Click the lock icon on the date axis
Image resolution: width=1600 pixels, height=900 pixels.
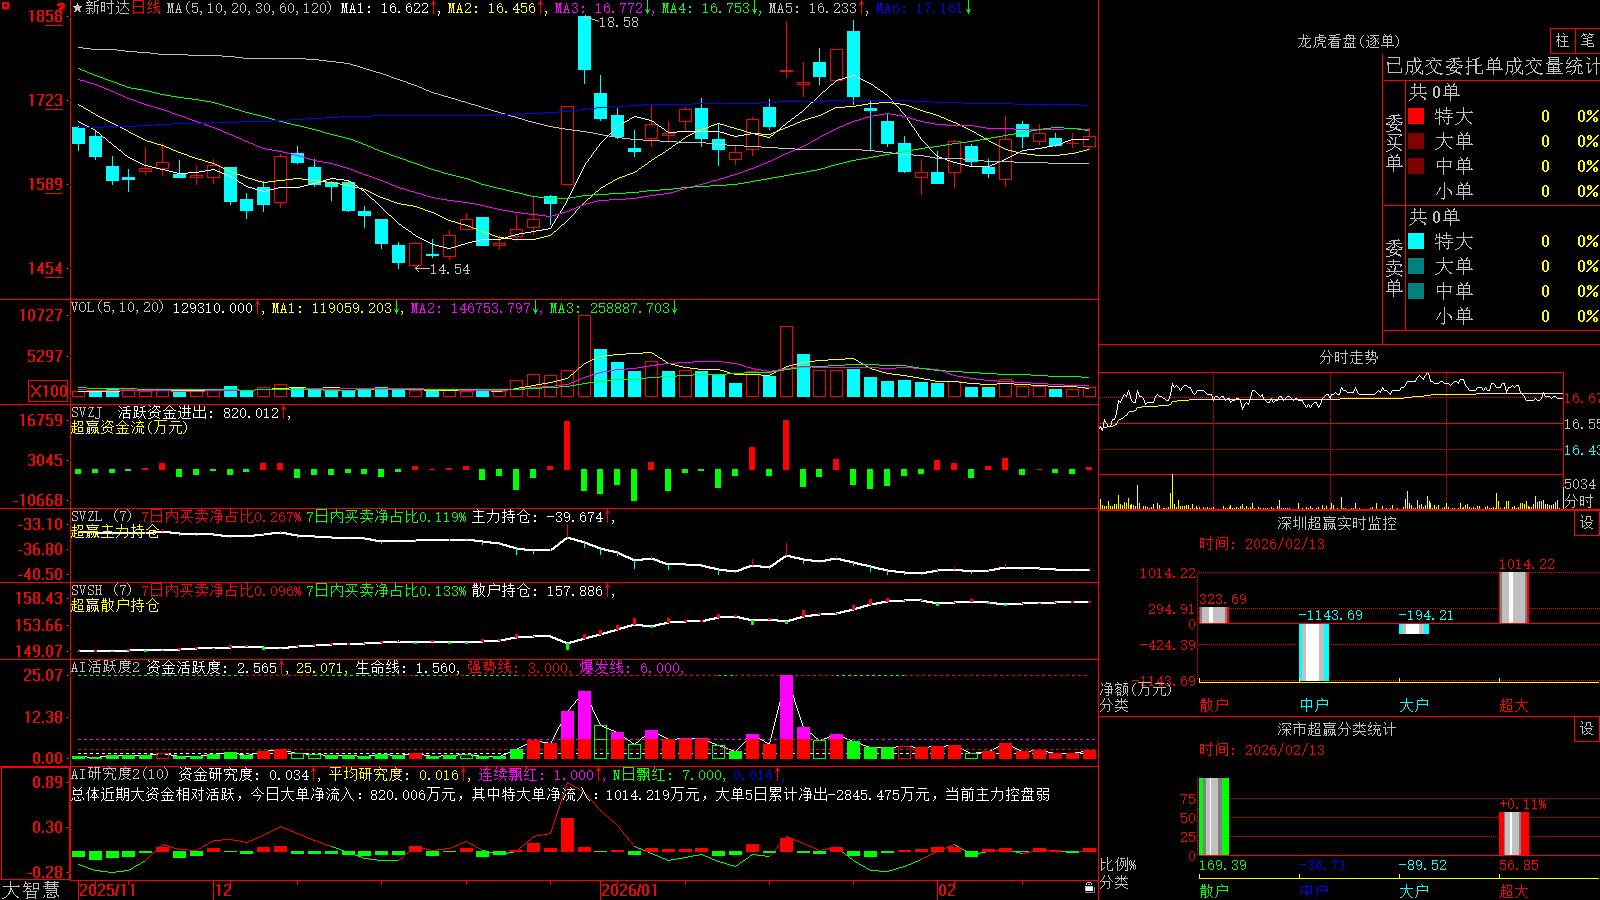[x=1089, y=888]
